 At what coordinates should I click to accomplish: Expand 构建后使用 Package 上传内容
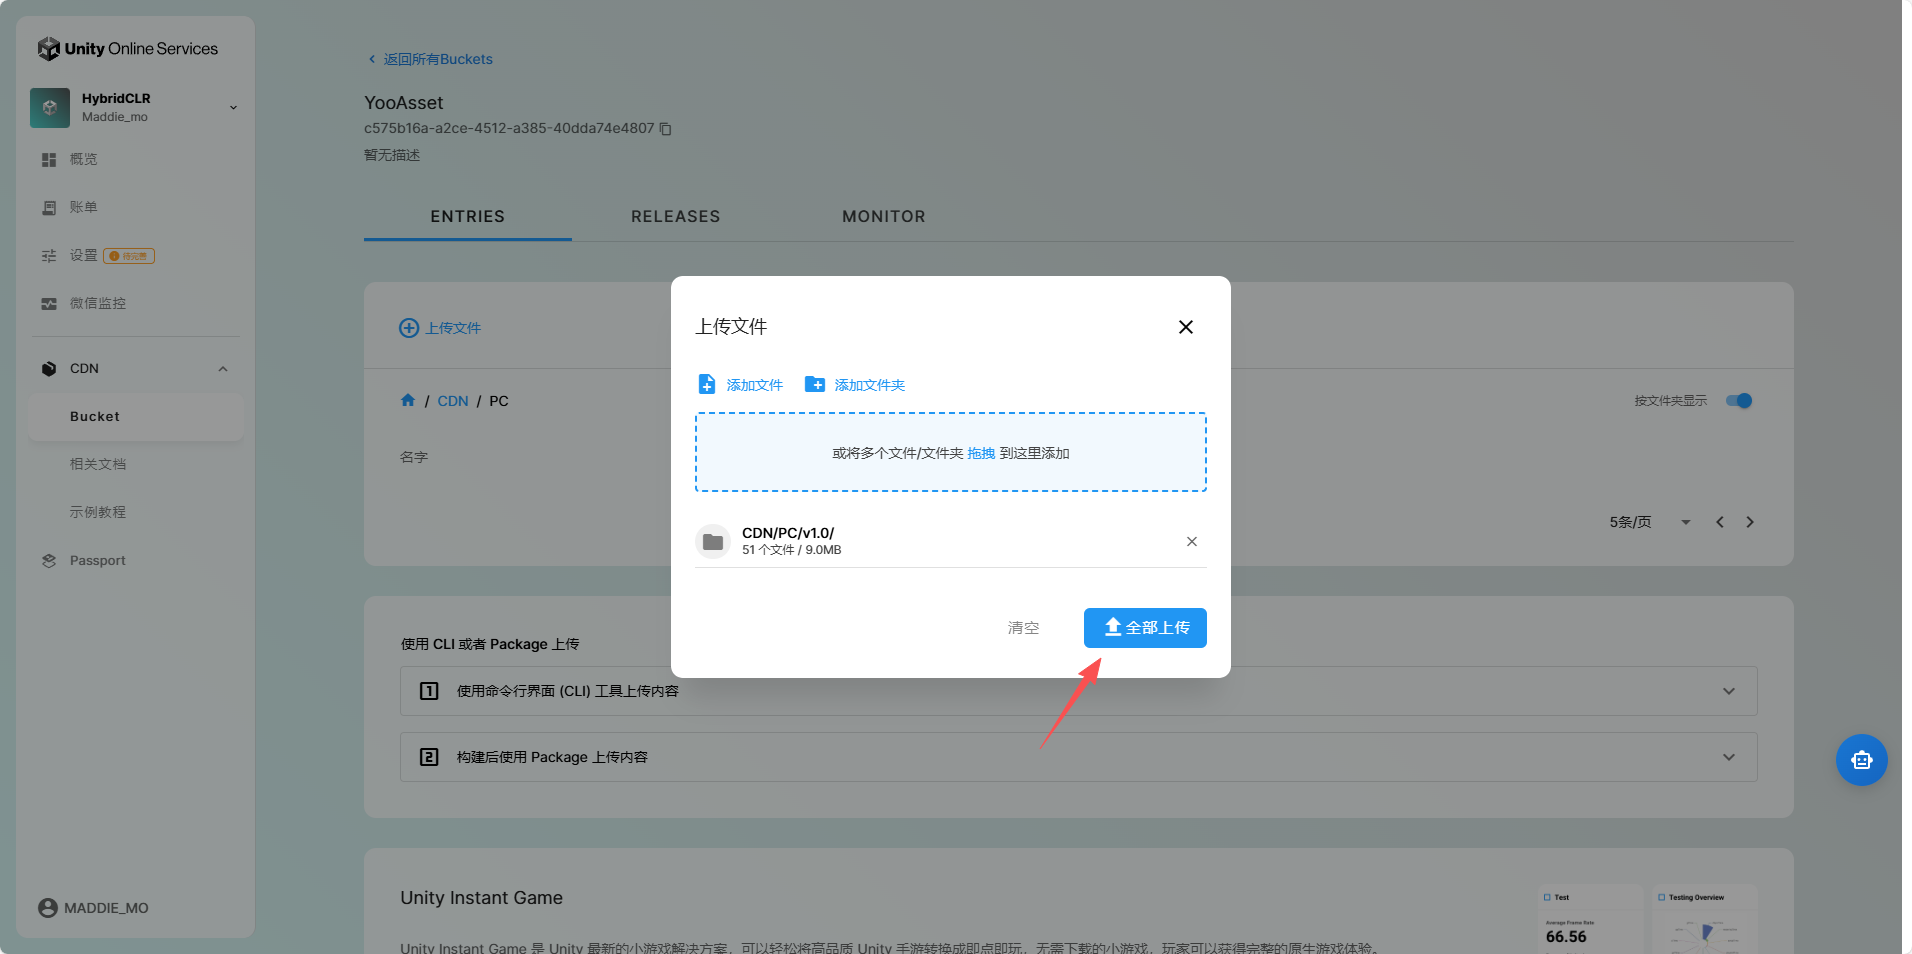tap(1079, 757)
